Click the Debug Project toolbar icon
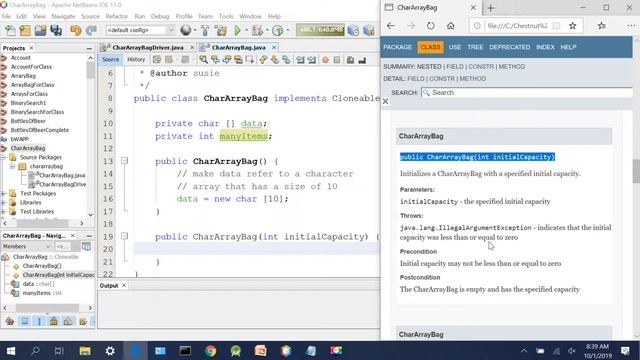The image size is (640, 360). point(257,30)
